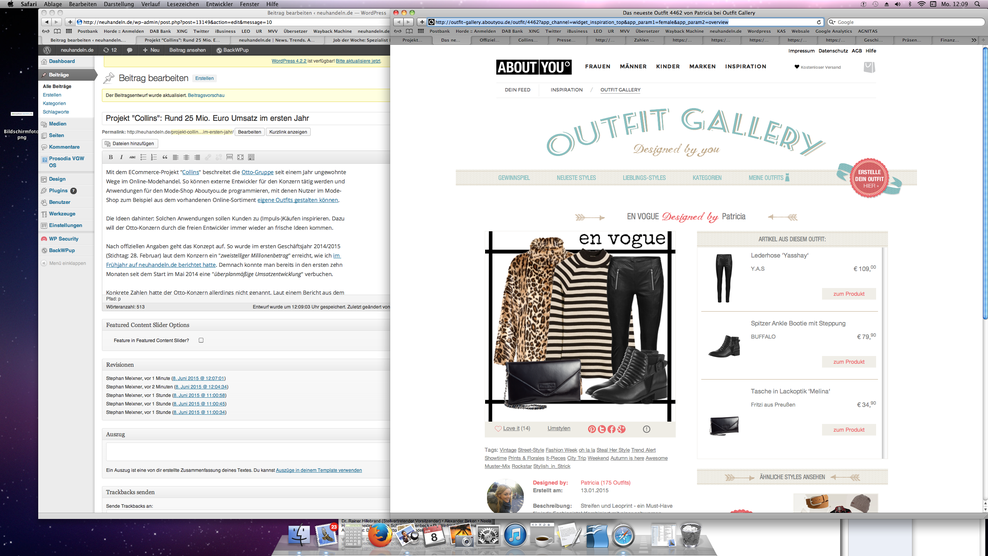Click 'Dateien hinzufügen' media button
Image resolution: width=988 pixels, height=556 pixels.
[130, 144]
